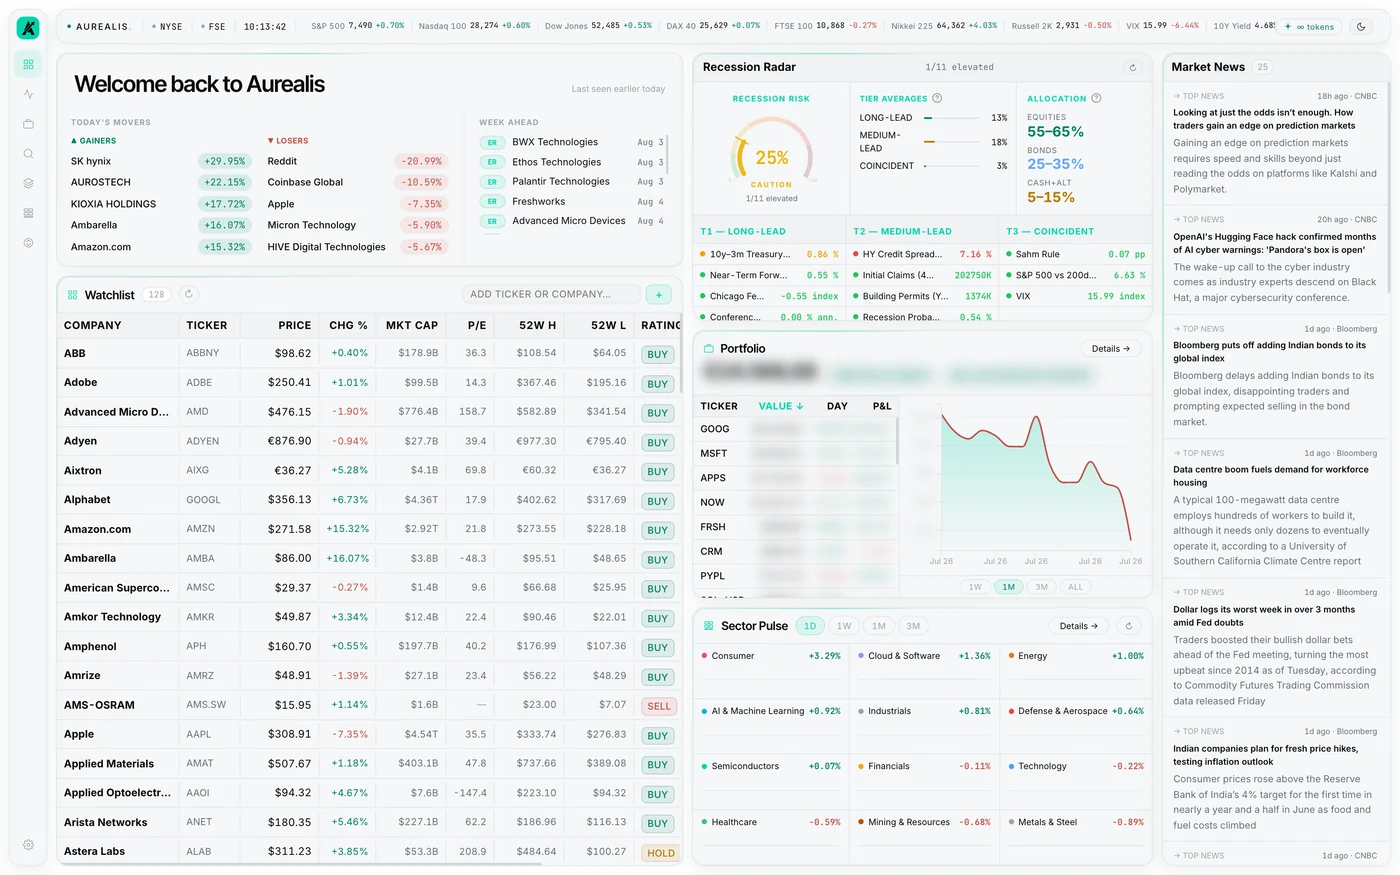
Task: Click the tokens pill in the top bar
Action: 1310,27
